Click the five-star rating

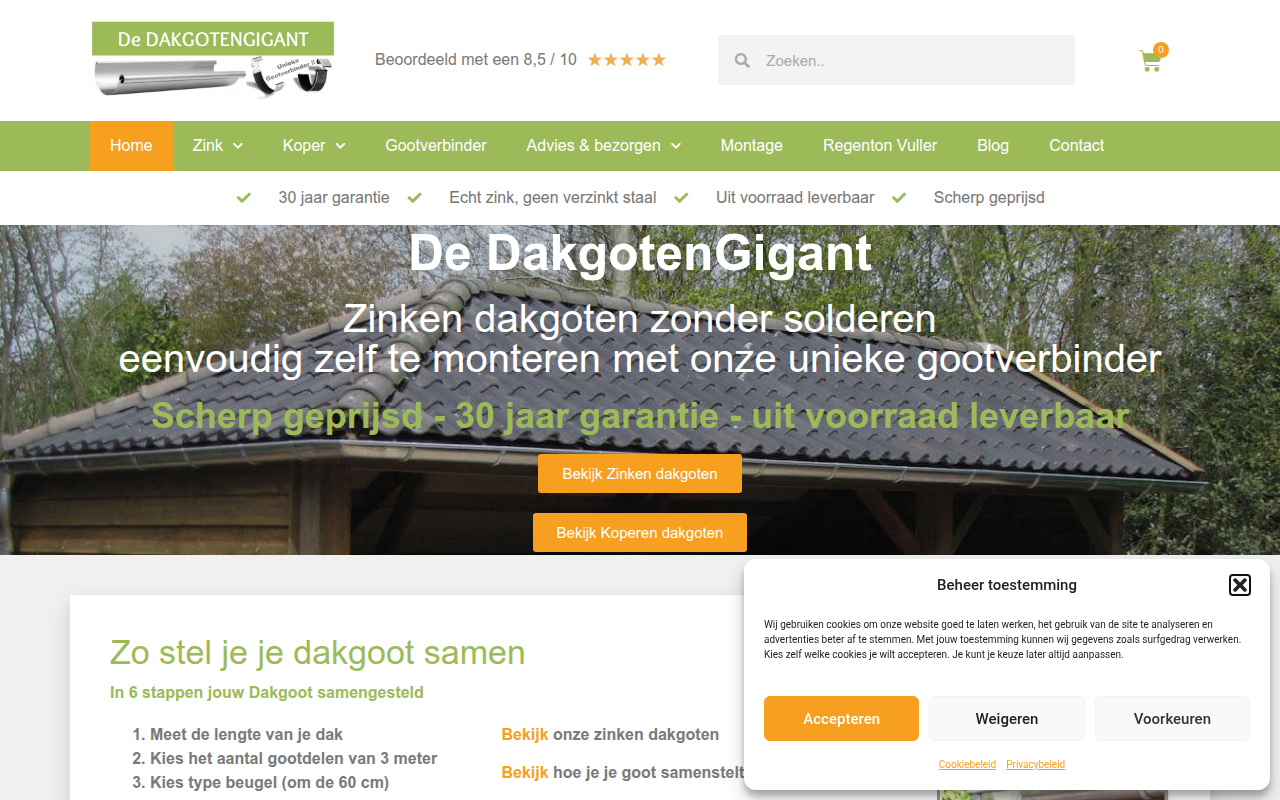[x=626, y=60]
